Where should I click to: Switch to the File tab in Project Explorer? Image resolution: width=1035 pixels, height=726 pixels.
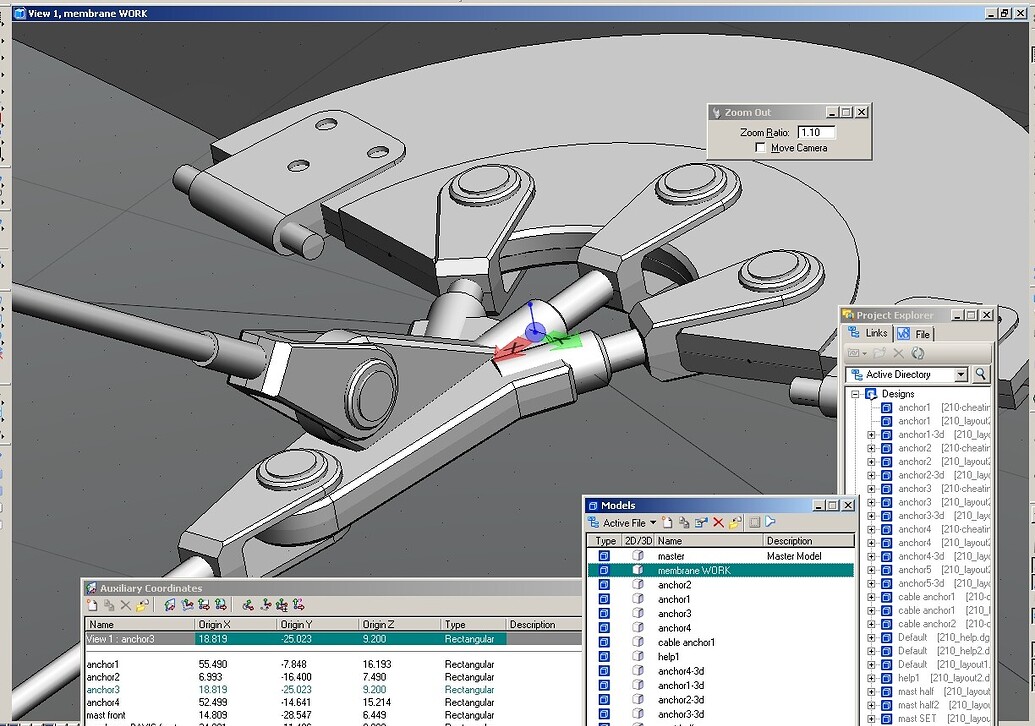coord(923,333)
